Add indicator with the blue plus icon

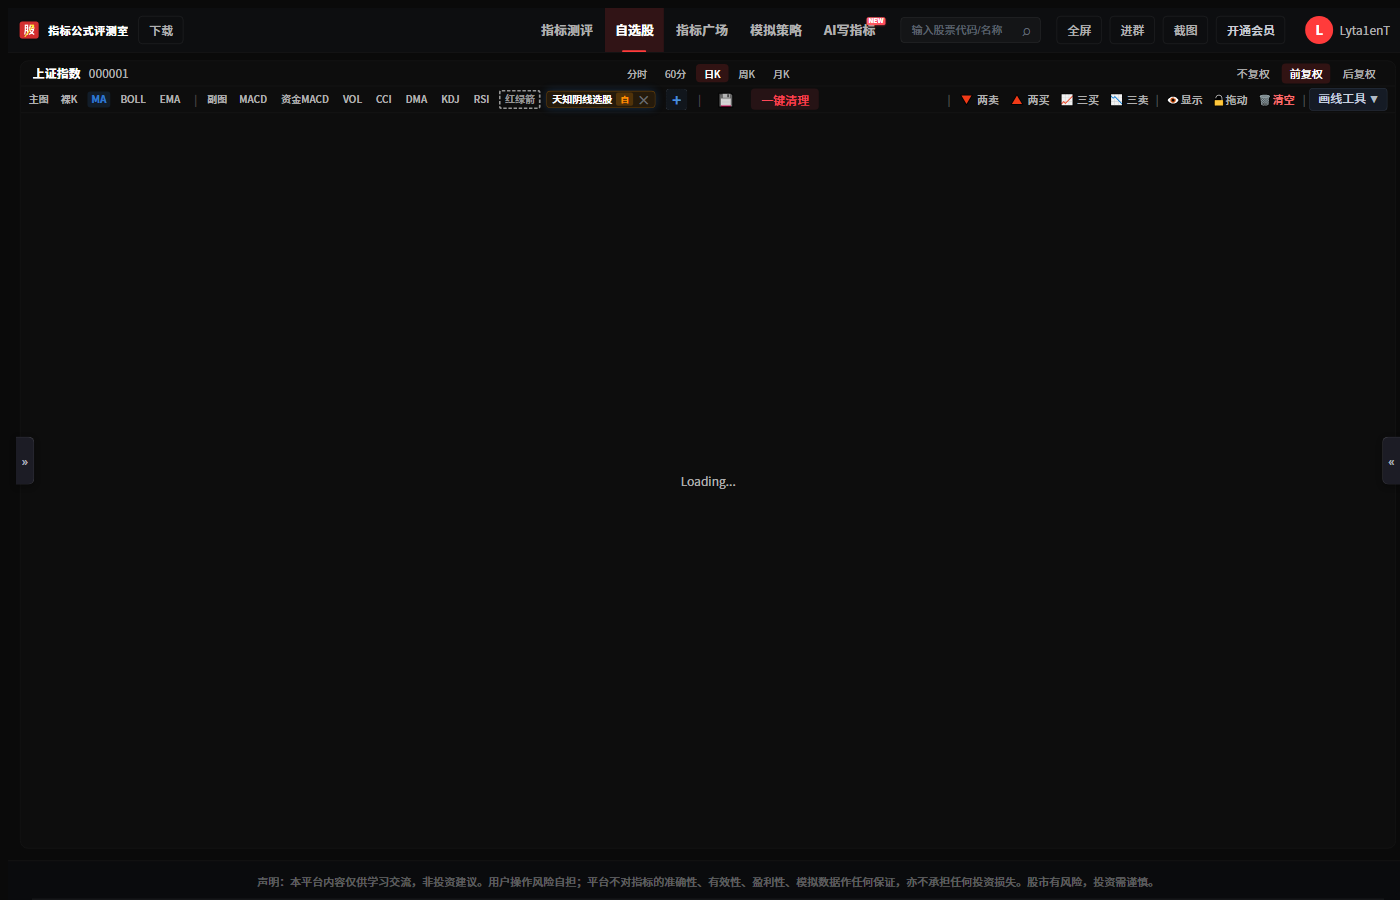pyautogui.click(x=677, y=100)
